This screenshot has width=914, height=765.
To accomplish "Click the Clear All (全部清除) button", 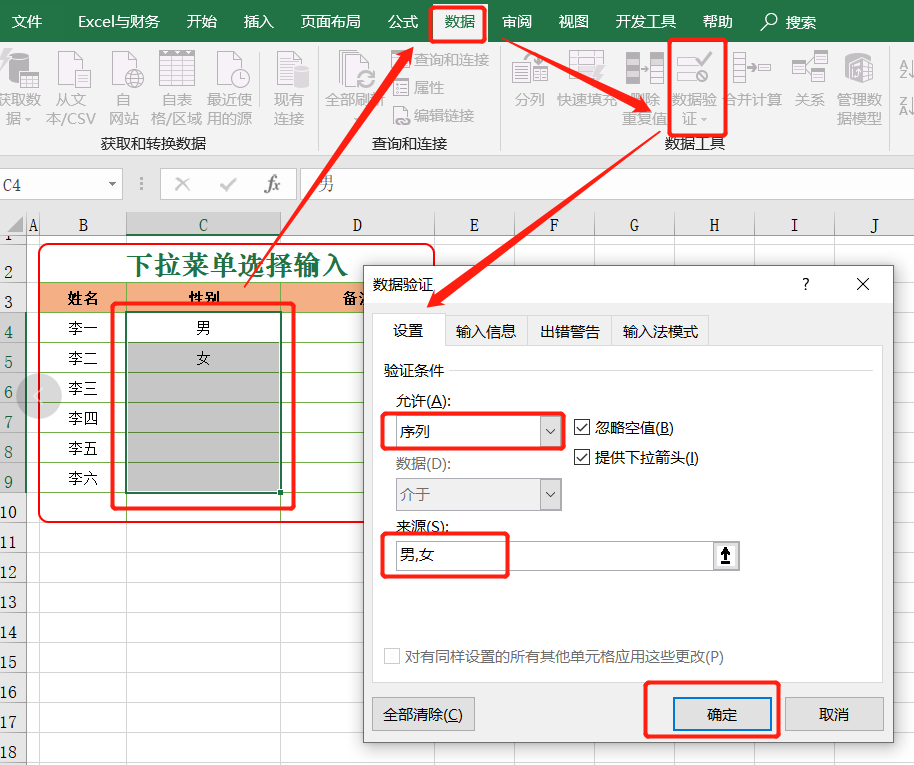I will coord(423,714).
